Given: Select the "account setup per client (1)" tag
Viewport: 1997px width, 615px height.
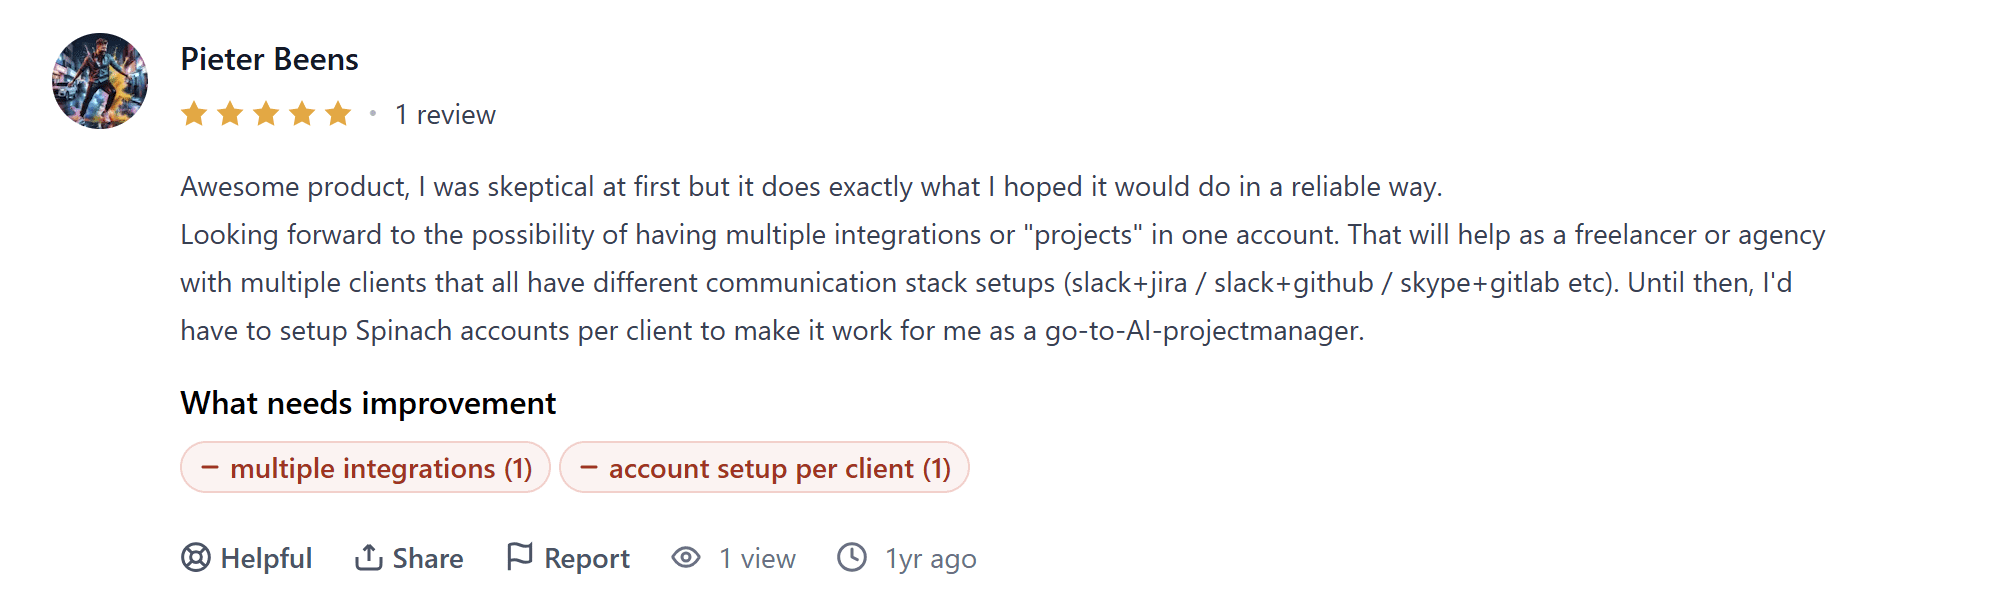Looking at the screenshot, I should (779, 468).
